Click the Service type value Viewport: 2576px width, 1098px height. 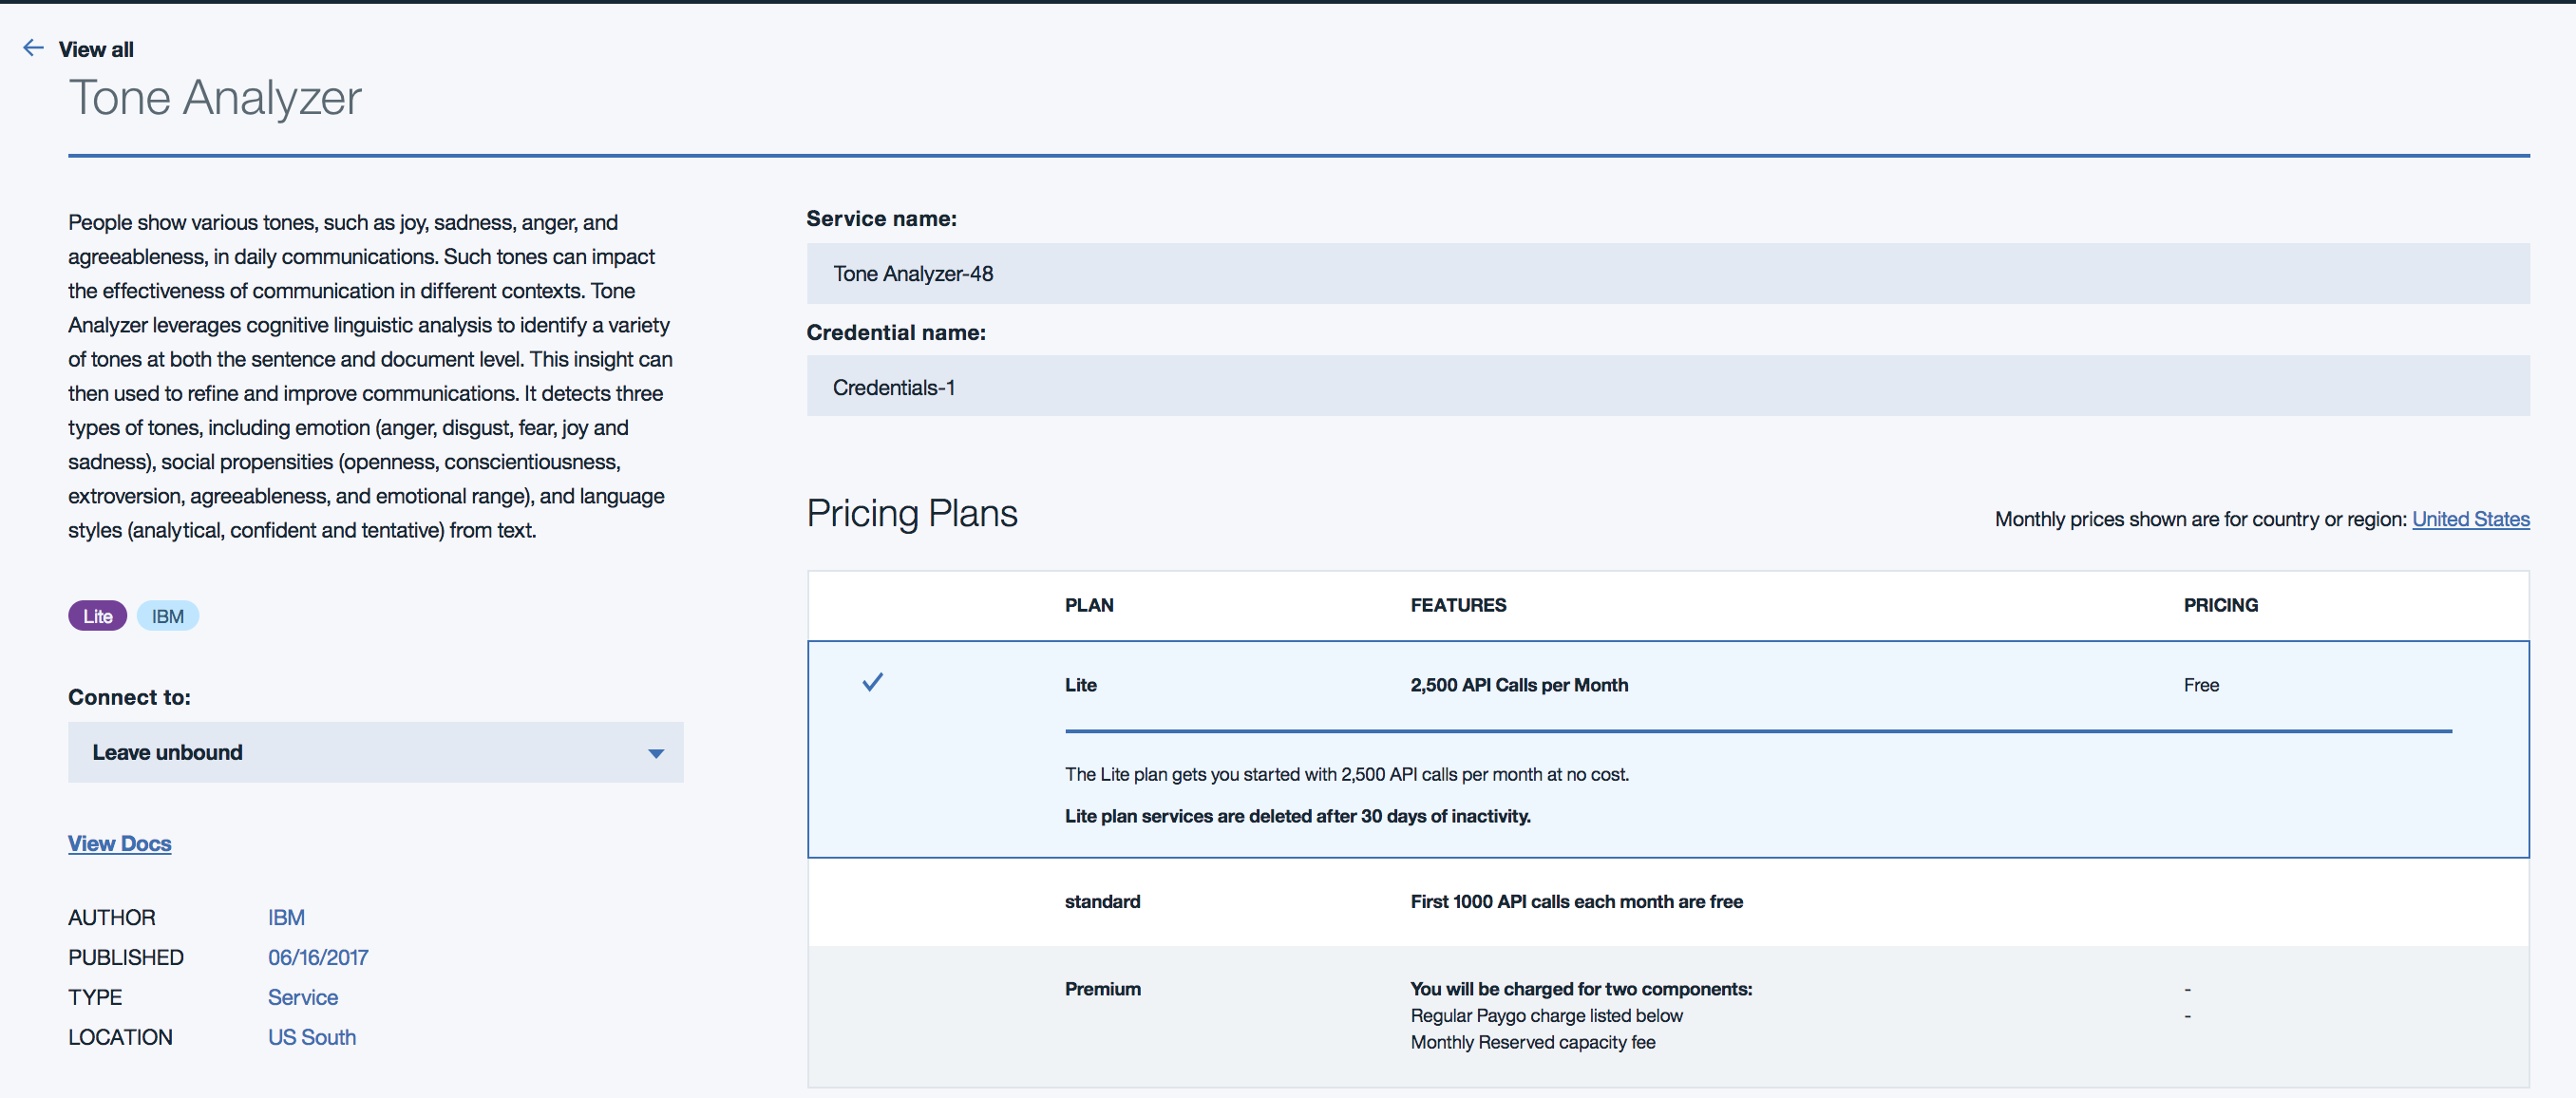click(x=303, y=997)
